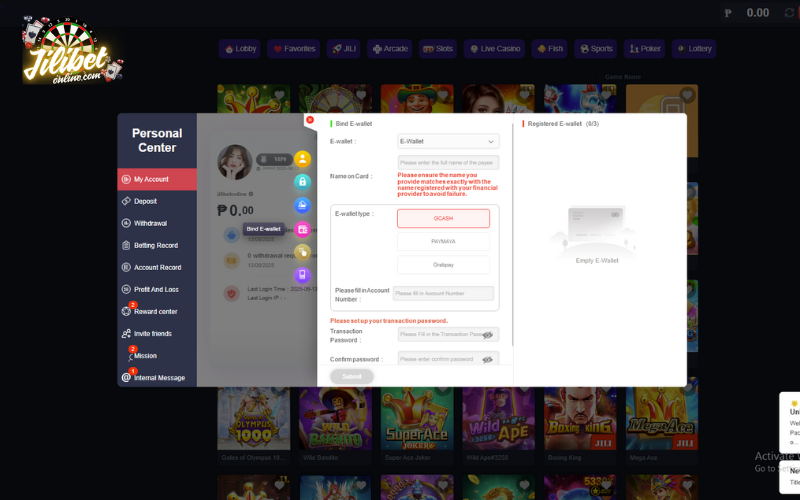
Task: Open Account Record in the sidebar
Action: tap(157, 267)
